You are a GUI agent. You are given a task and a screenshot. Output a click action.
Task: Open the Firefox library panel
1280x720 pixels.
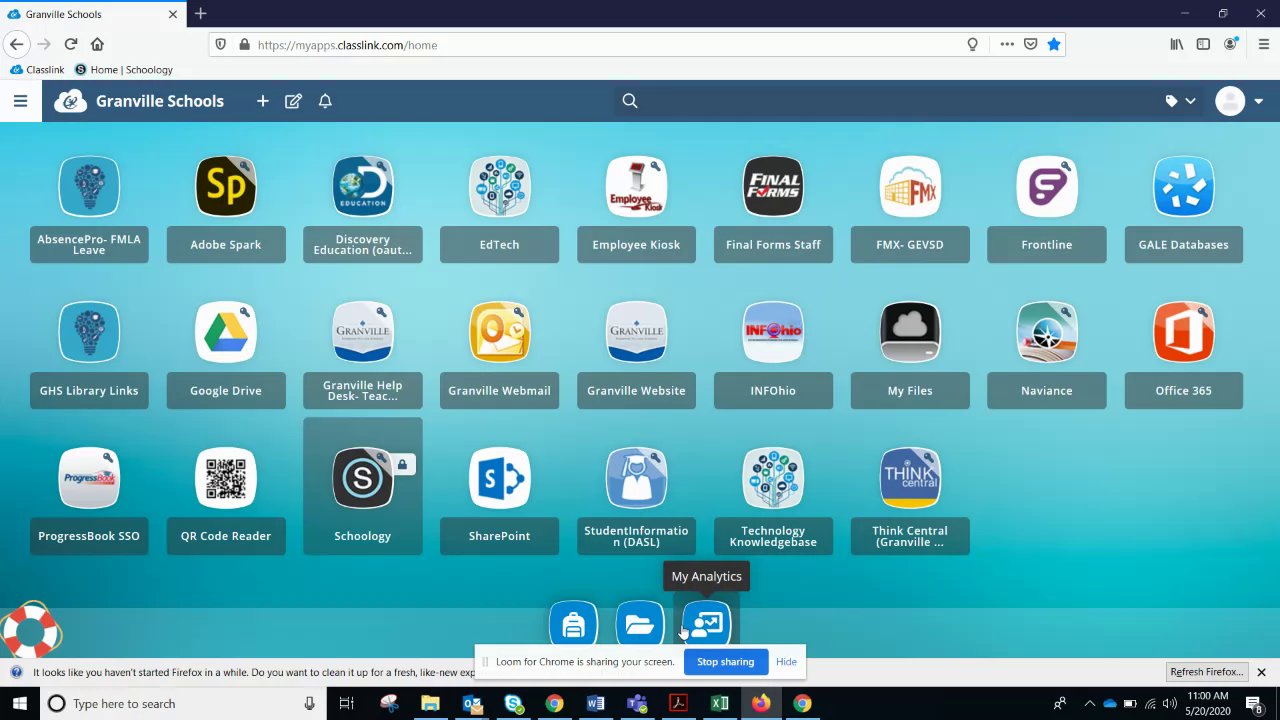pos(1177,44)
